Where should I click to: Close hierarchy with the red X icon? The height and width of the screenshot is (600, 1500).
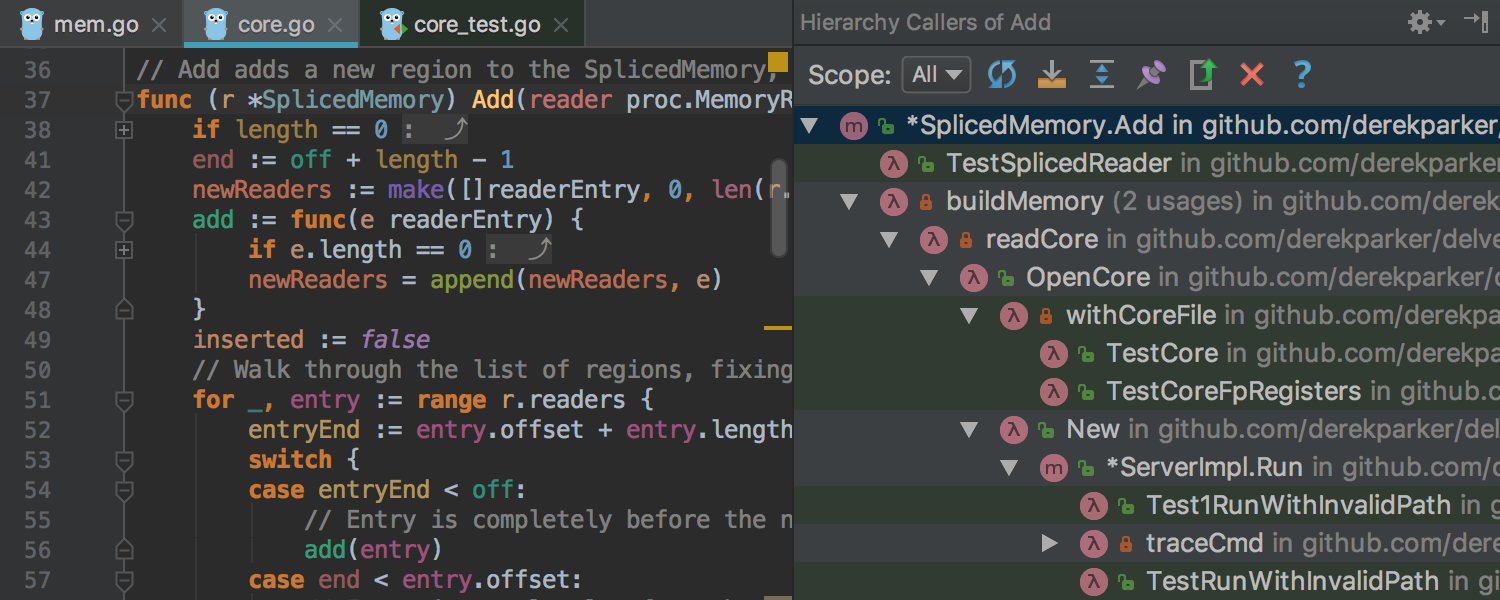pyautogui.click(x=1252, y=74)
